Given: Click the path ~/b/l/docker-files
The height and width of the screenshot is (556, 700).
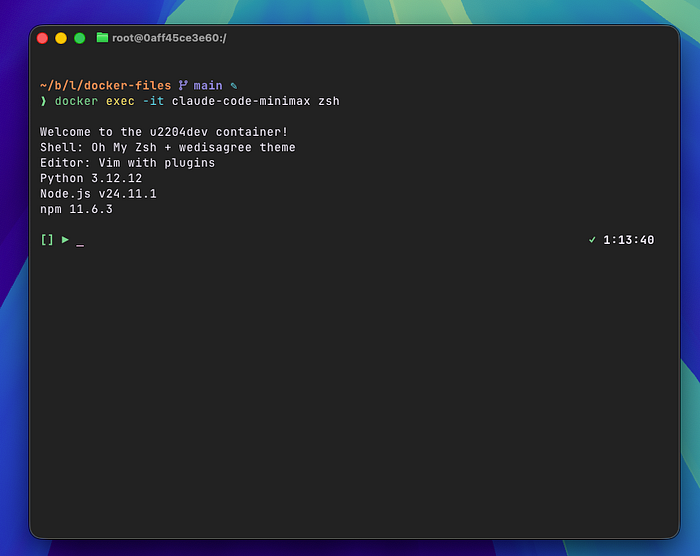Looking at the screenshot, I should click(x=106, y=85).
